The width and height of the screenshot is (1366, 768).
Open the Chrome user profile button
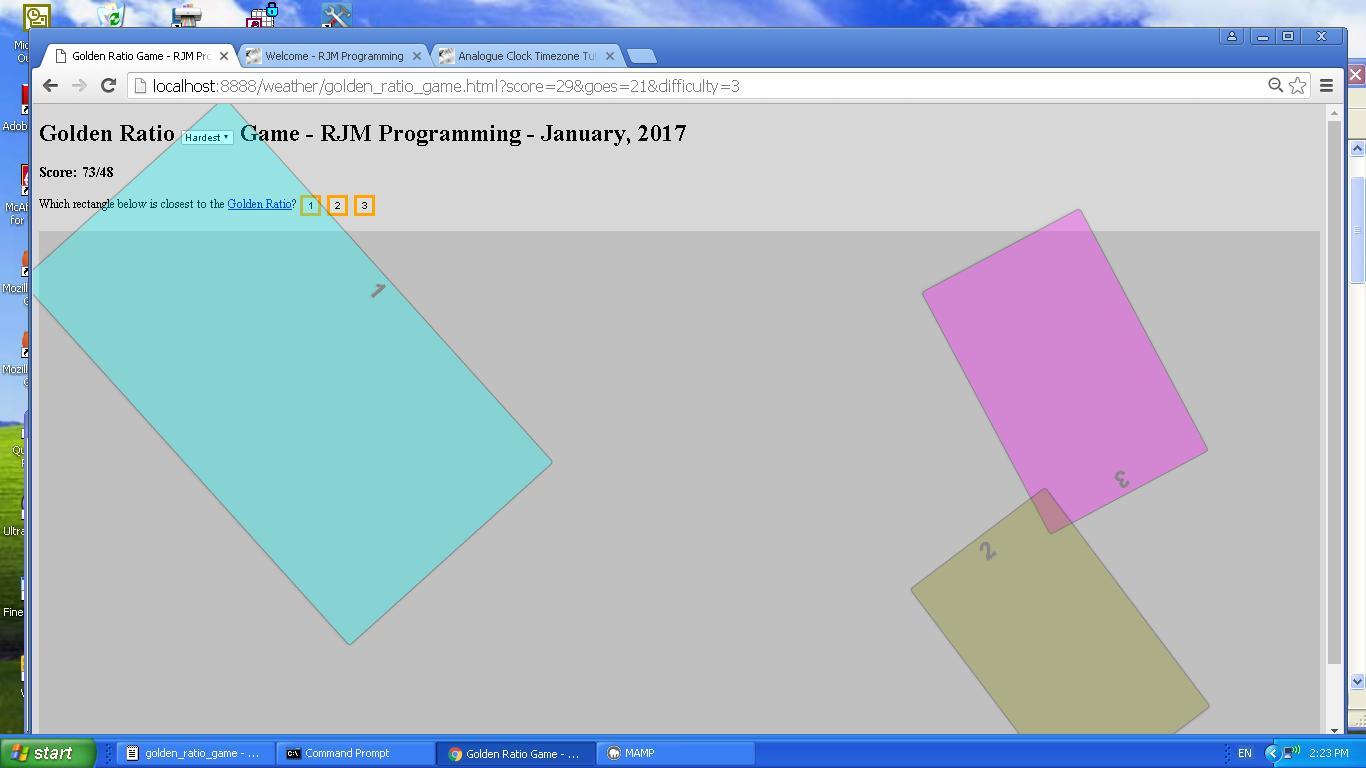(x=1231, y=36)
